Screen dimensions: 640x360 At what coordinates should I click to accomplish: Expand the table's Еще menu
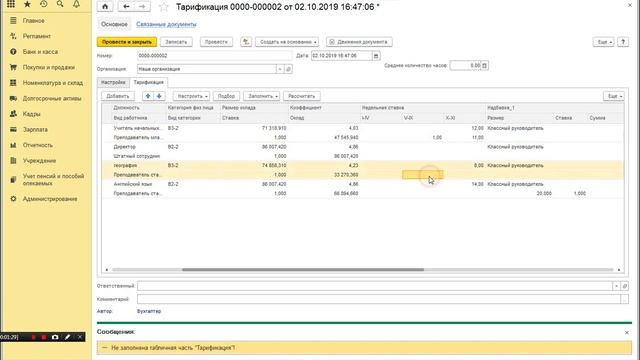(613, 96)
